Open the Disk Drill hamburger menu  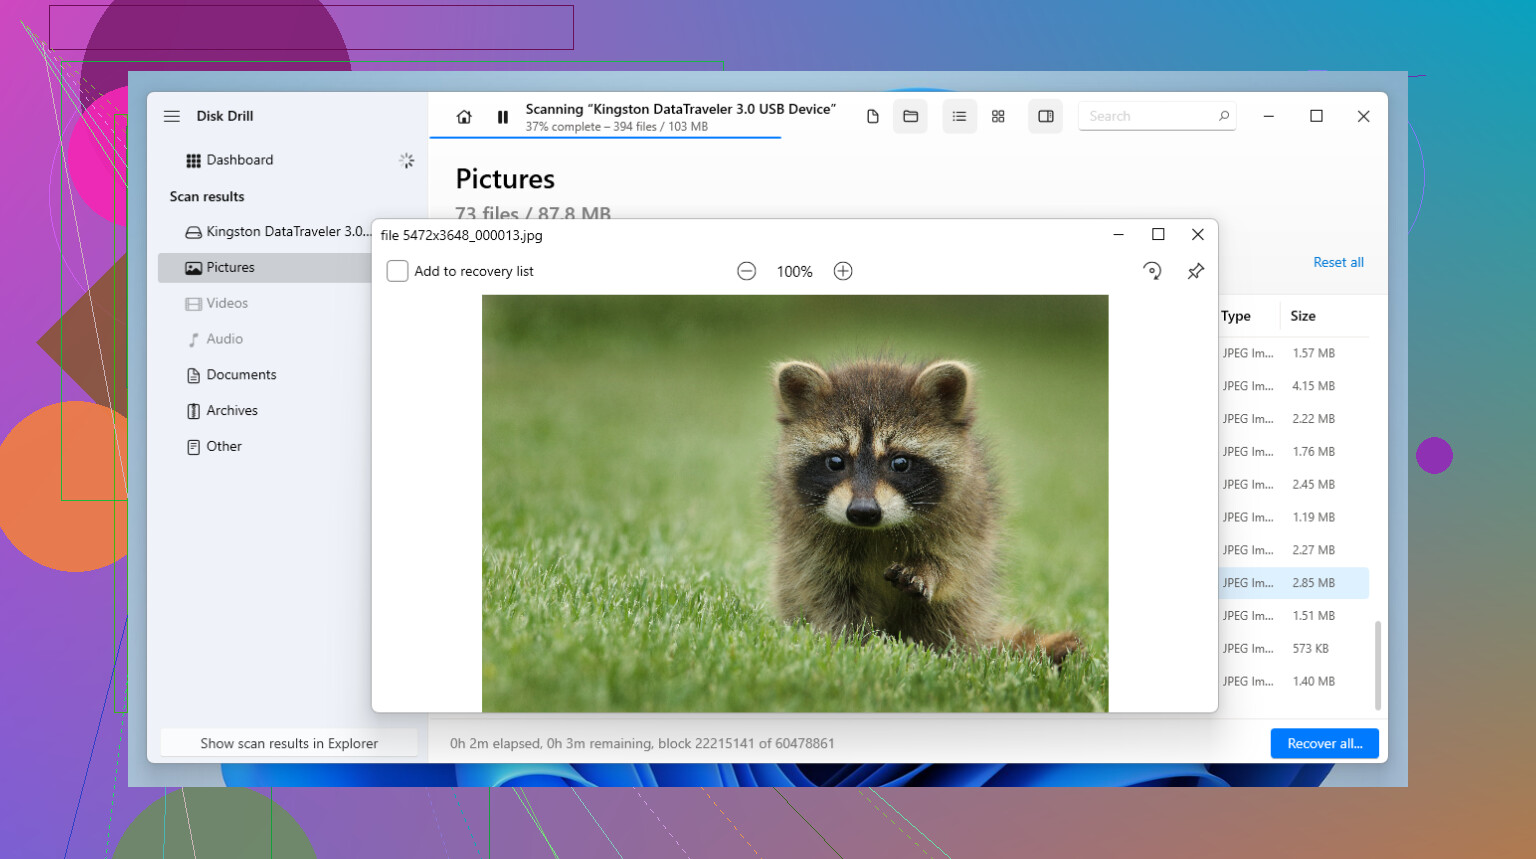point(172,116)
